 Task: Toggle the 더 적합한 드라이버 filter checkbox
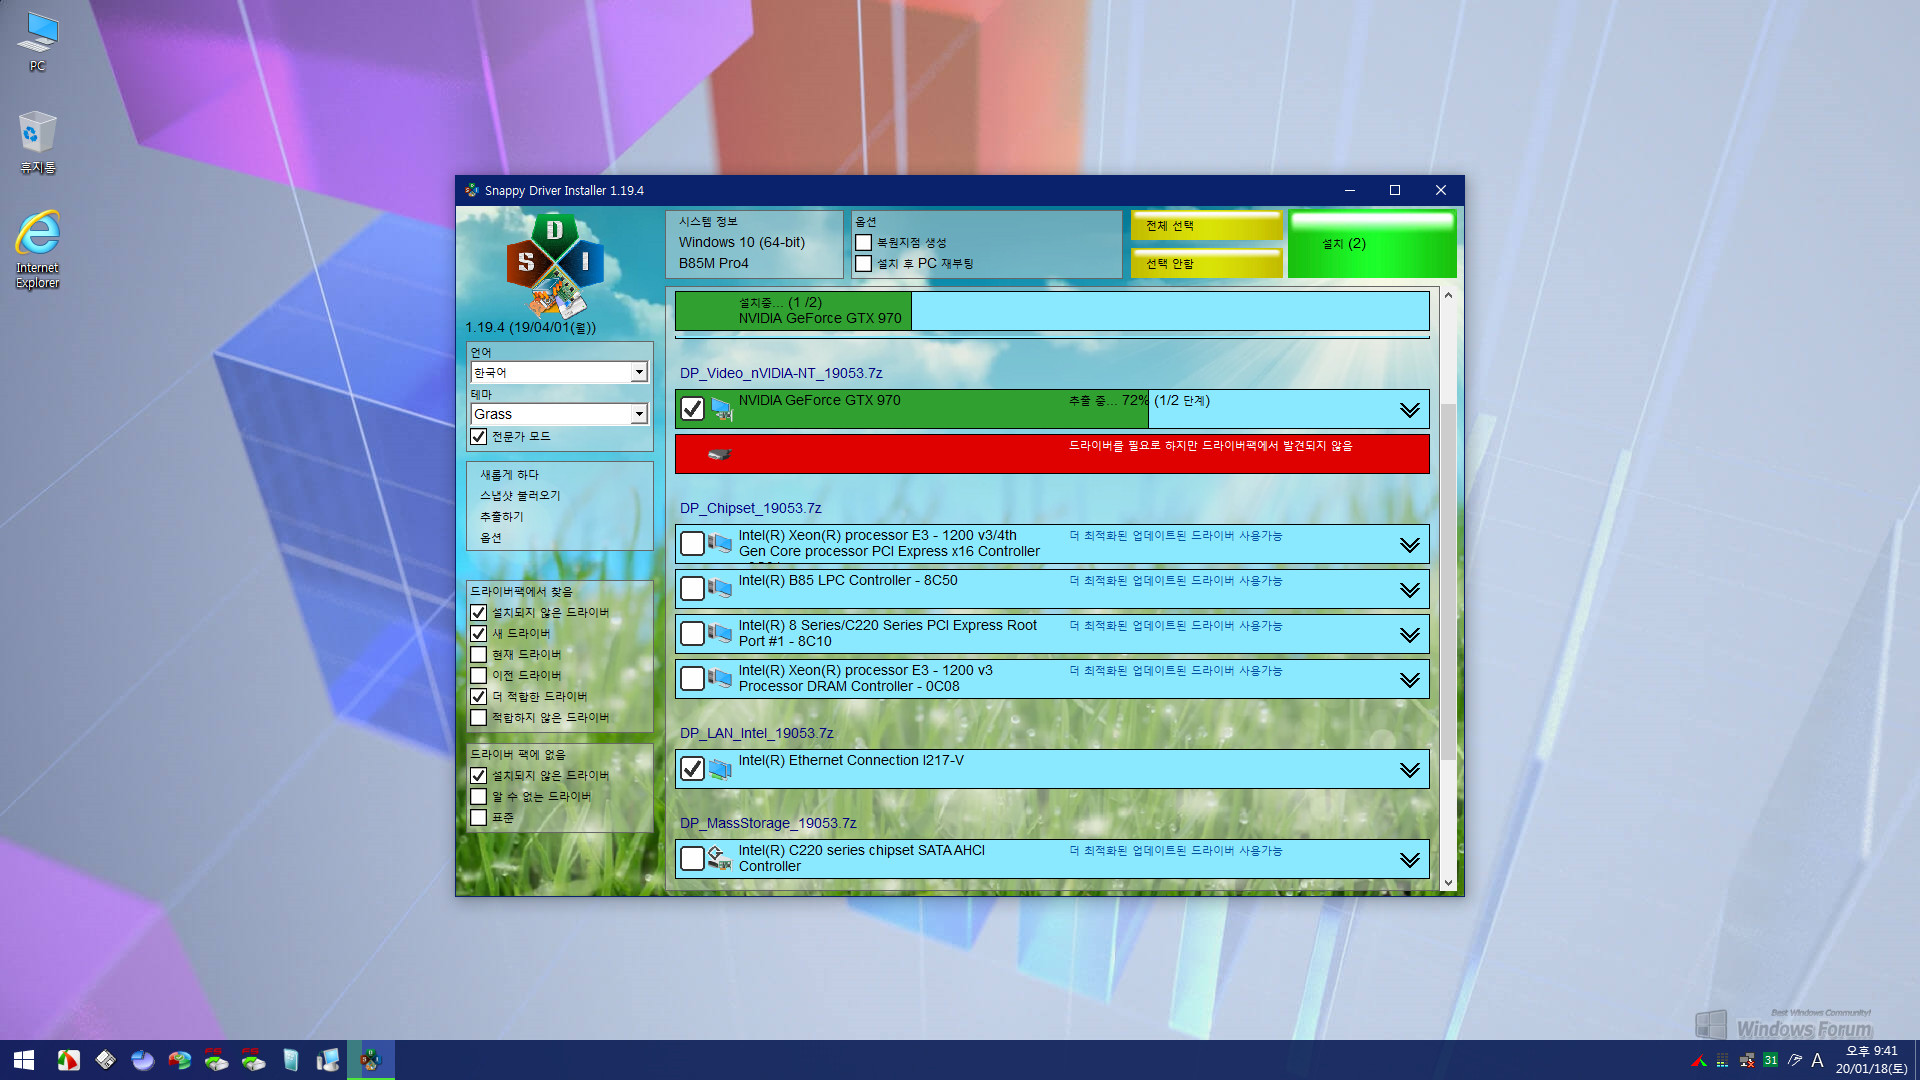[x=479, y=697]
